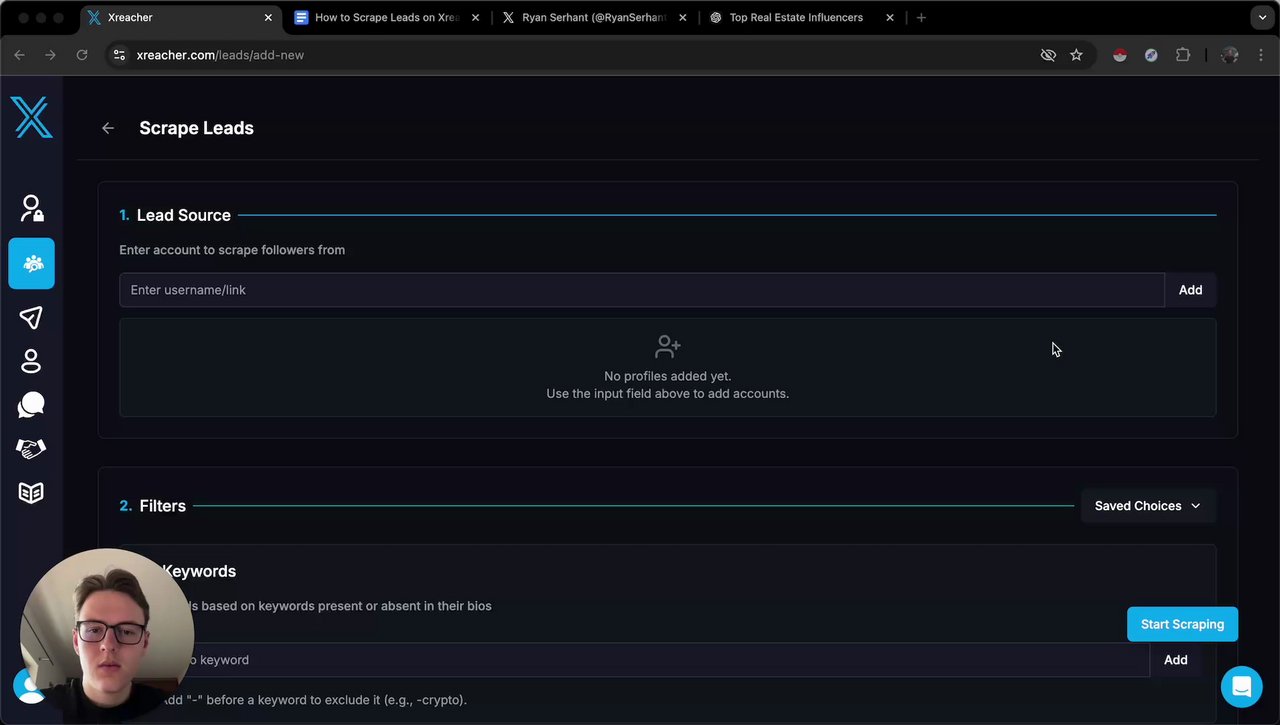Open the chat bubbles inbox sidebar icon

(31, 405)
